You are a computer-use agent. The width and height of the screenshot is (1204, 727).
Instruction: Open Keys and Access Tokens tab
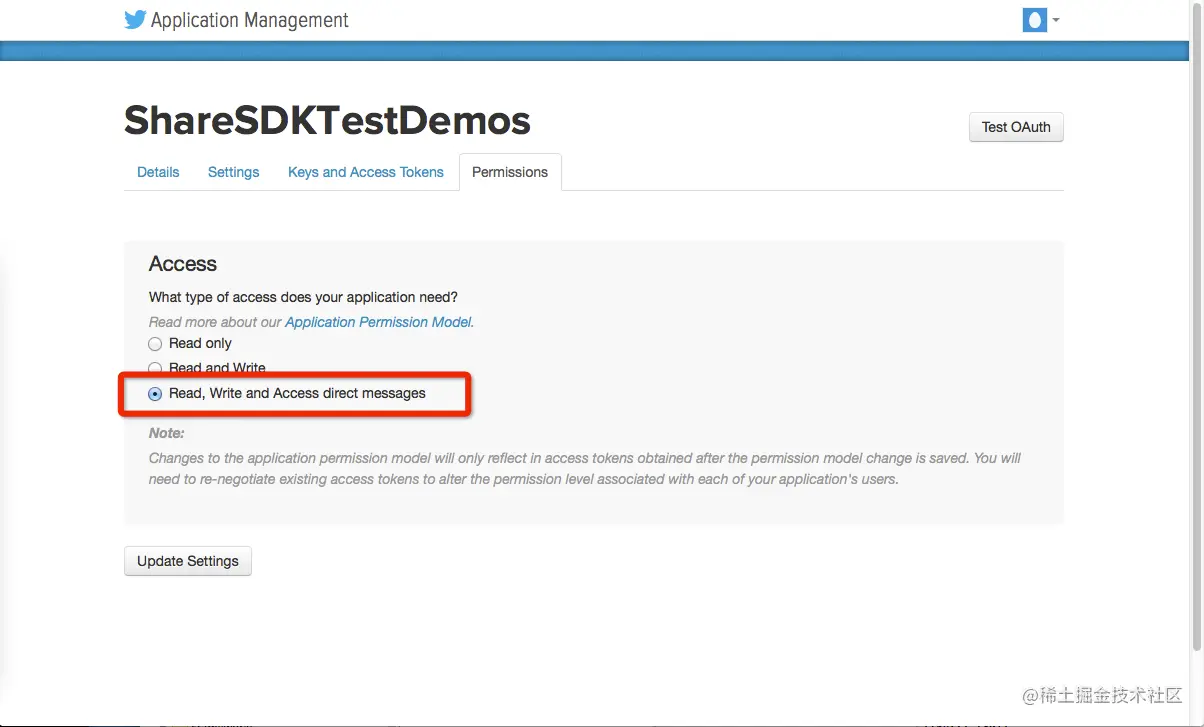click(x=366, y=172)
